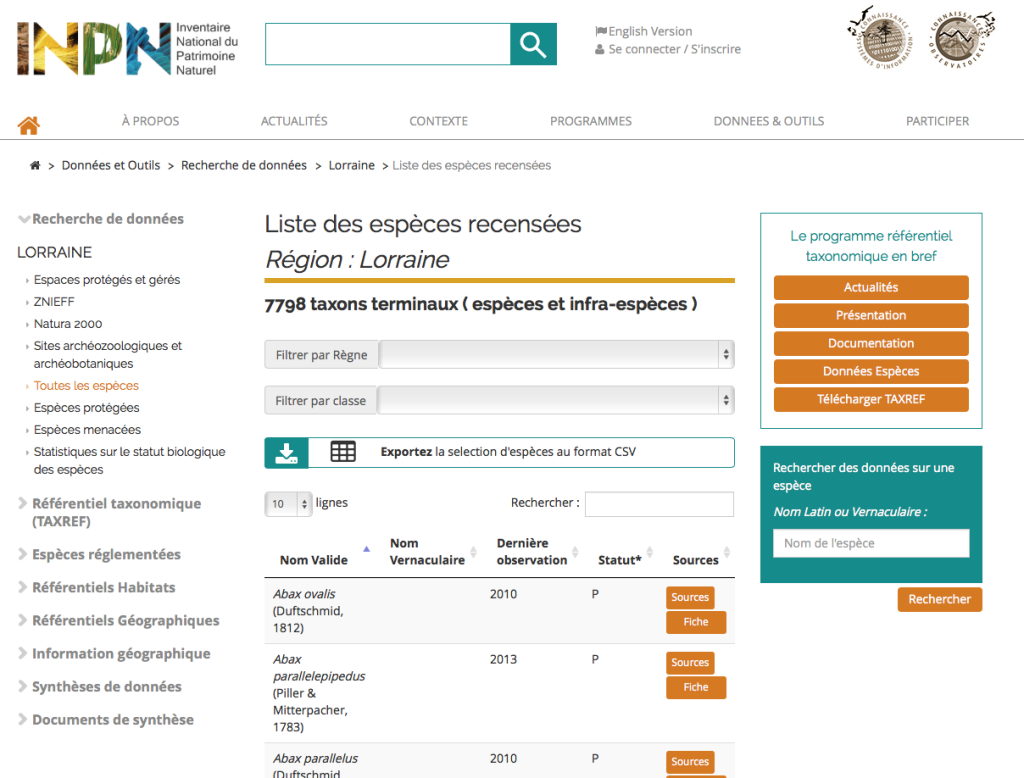
Task: Click the INPN logo
Action: [127, 48]
